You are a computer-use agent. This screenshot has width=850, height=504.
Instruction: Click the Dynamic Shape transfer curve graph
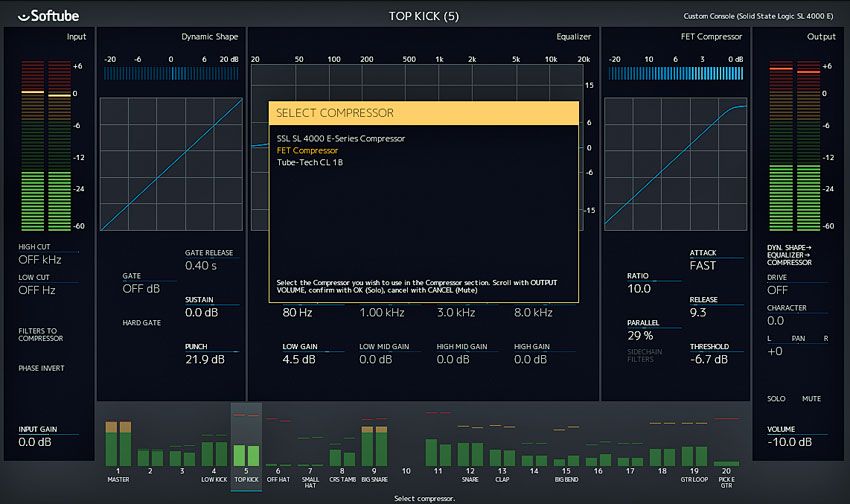click(171, 164)
